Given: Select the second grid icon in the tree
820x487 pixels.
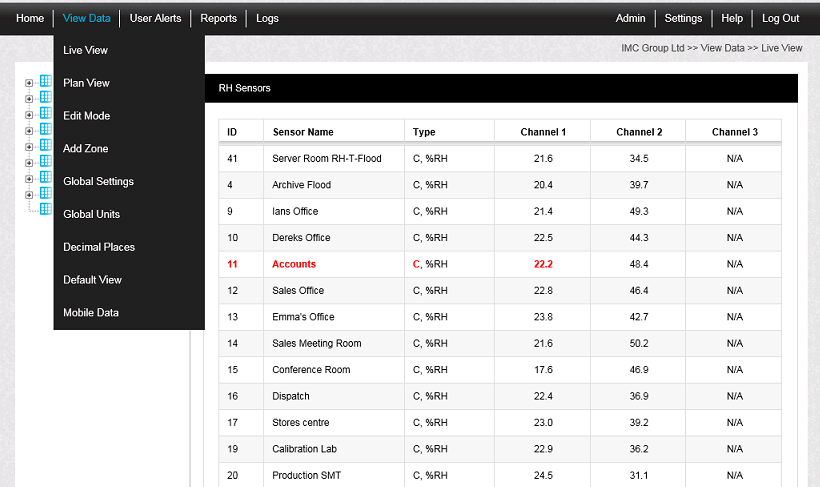Looking at the screenshot, I should tap(45, 98).
